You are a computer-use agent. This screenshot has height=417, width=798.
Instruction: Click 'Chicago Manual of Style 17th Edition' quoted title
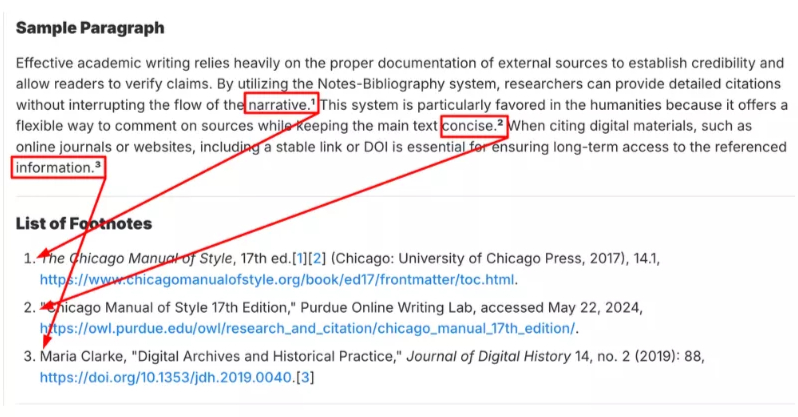170,308
